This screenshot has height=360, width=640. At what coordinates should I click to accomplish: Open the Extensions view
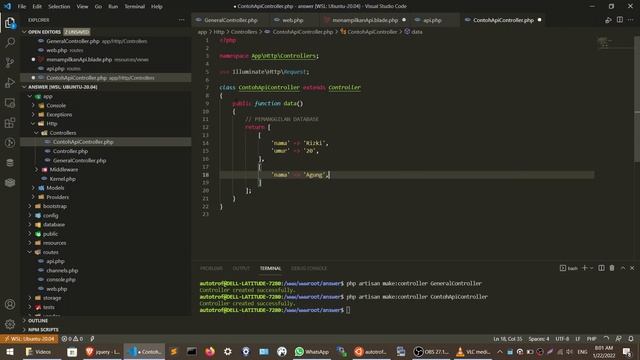pyautogui.click(x=10, y=122)
